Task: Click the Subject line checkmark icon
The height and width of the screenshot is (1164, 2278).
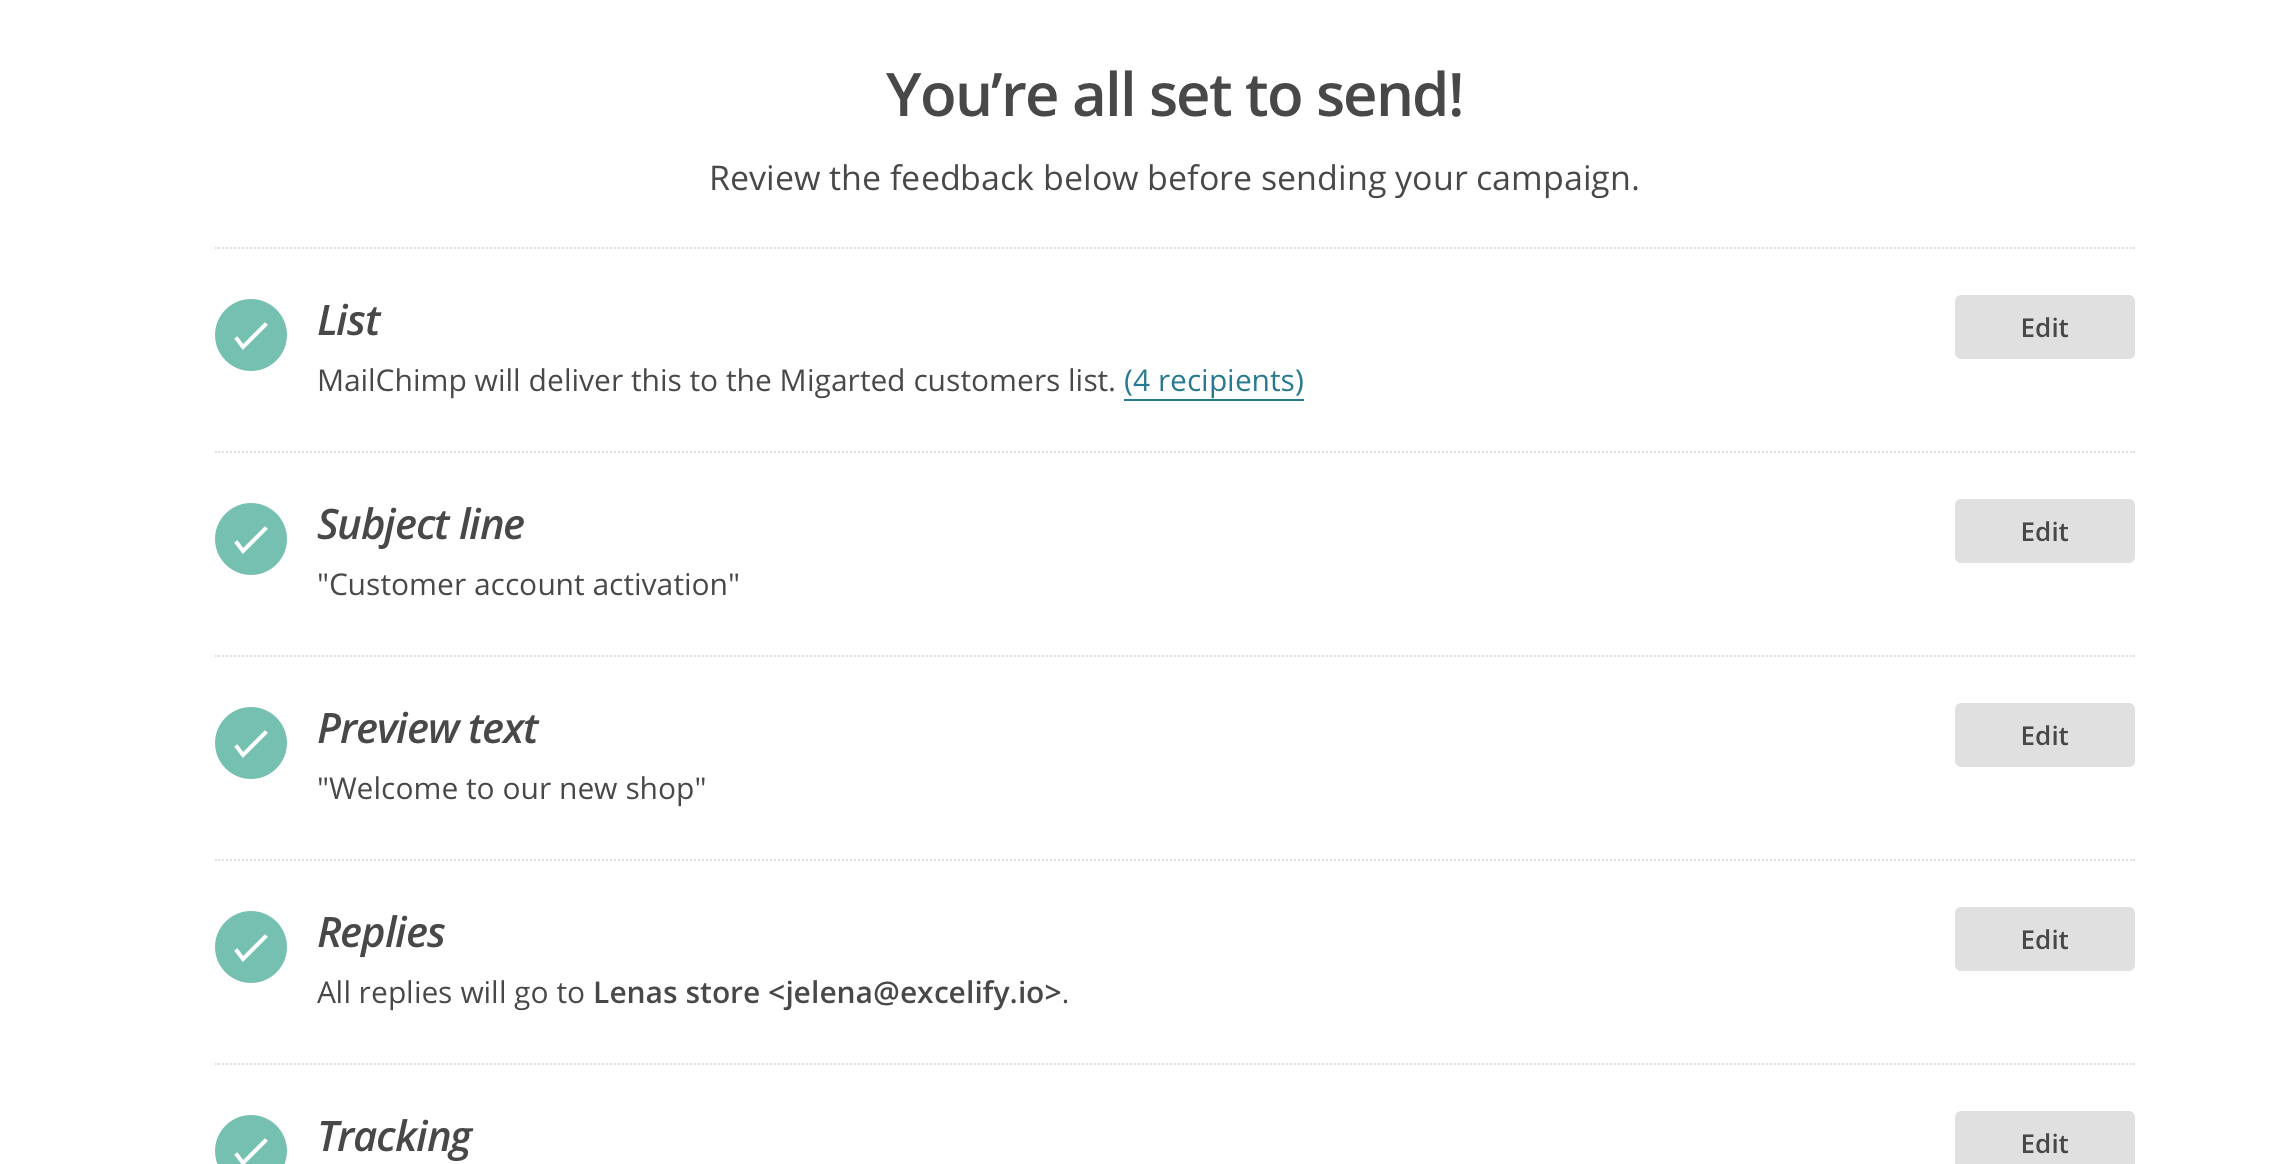Action: 251,539
